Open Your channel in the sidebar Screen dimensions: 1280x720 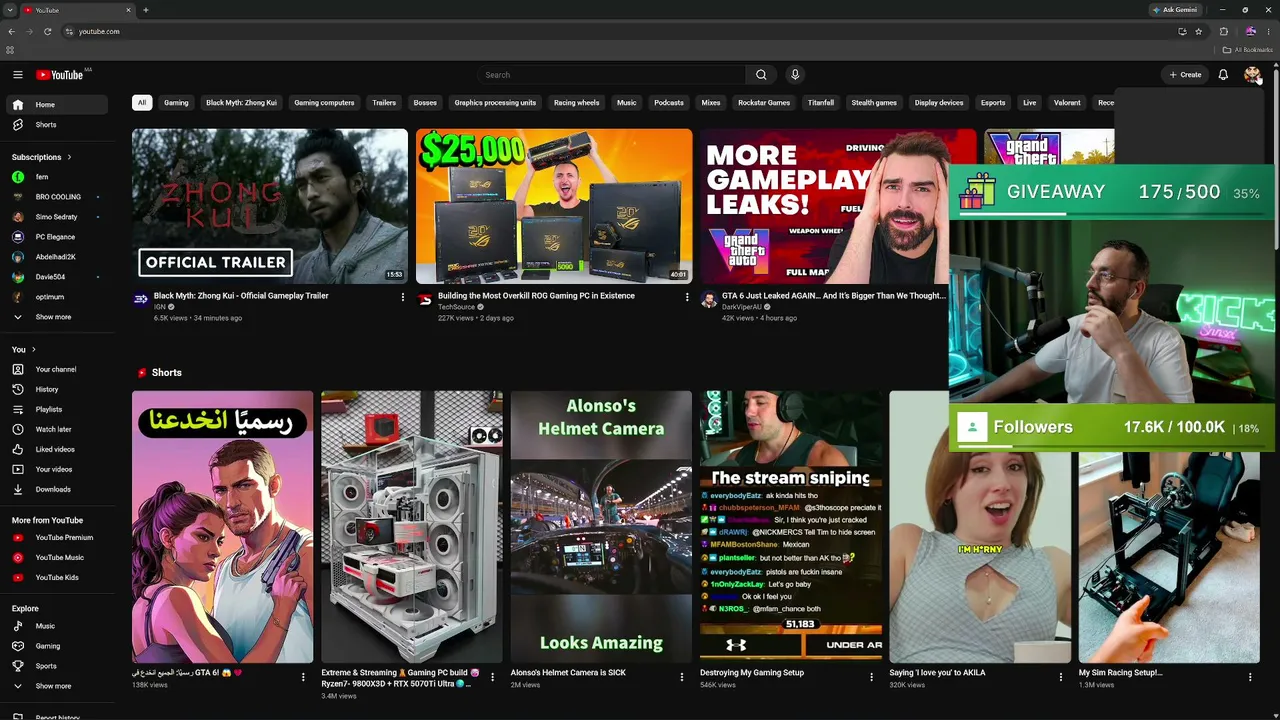point(56,369)
